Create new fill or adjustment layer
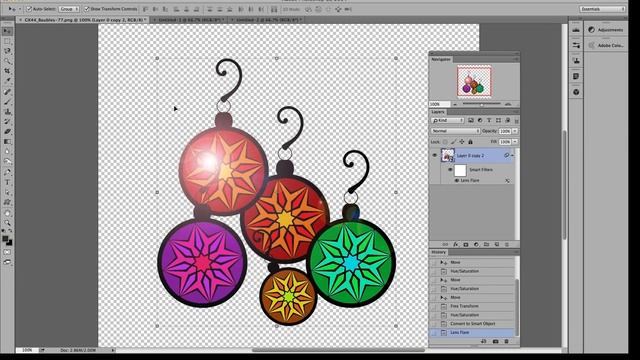Image resolution: width=640 pixels, height=360 pixels. click(x=476, y=244)
